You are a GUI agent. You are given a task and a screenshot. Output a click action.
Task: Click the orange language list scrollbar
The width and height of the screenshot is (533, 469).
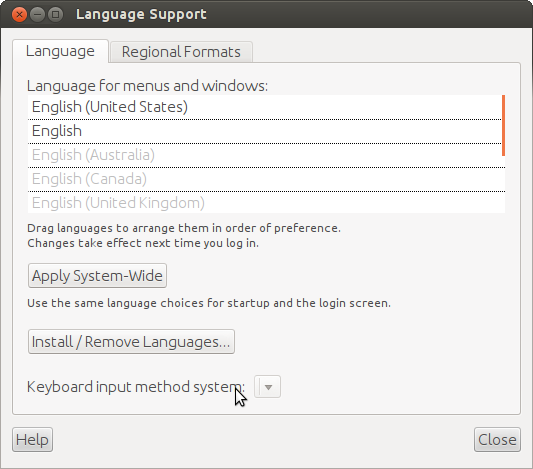pos(503,125)
